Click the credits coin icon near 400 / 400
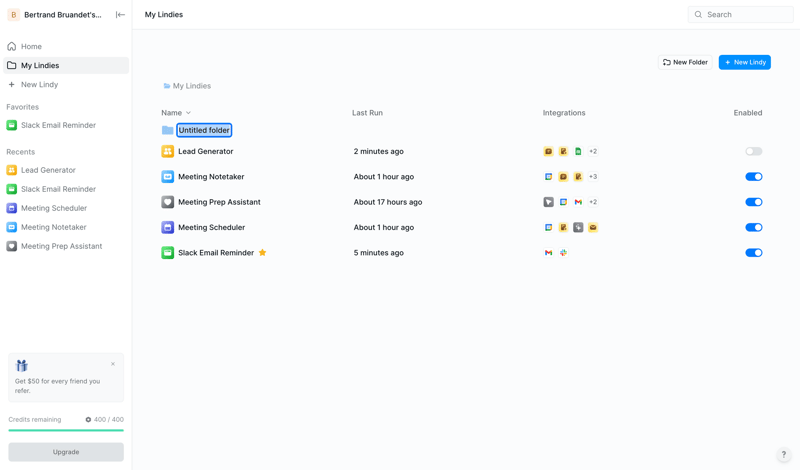The height and width of the screenshot is (470, 800). [88, 419]
